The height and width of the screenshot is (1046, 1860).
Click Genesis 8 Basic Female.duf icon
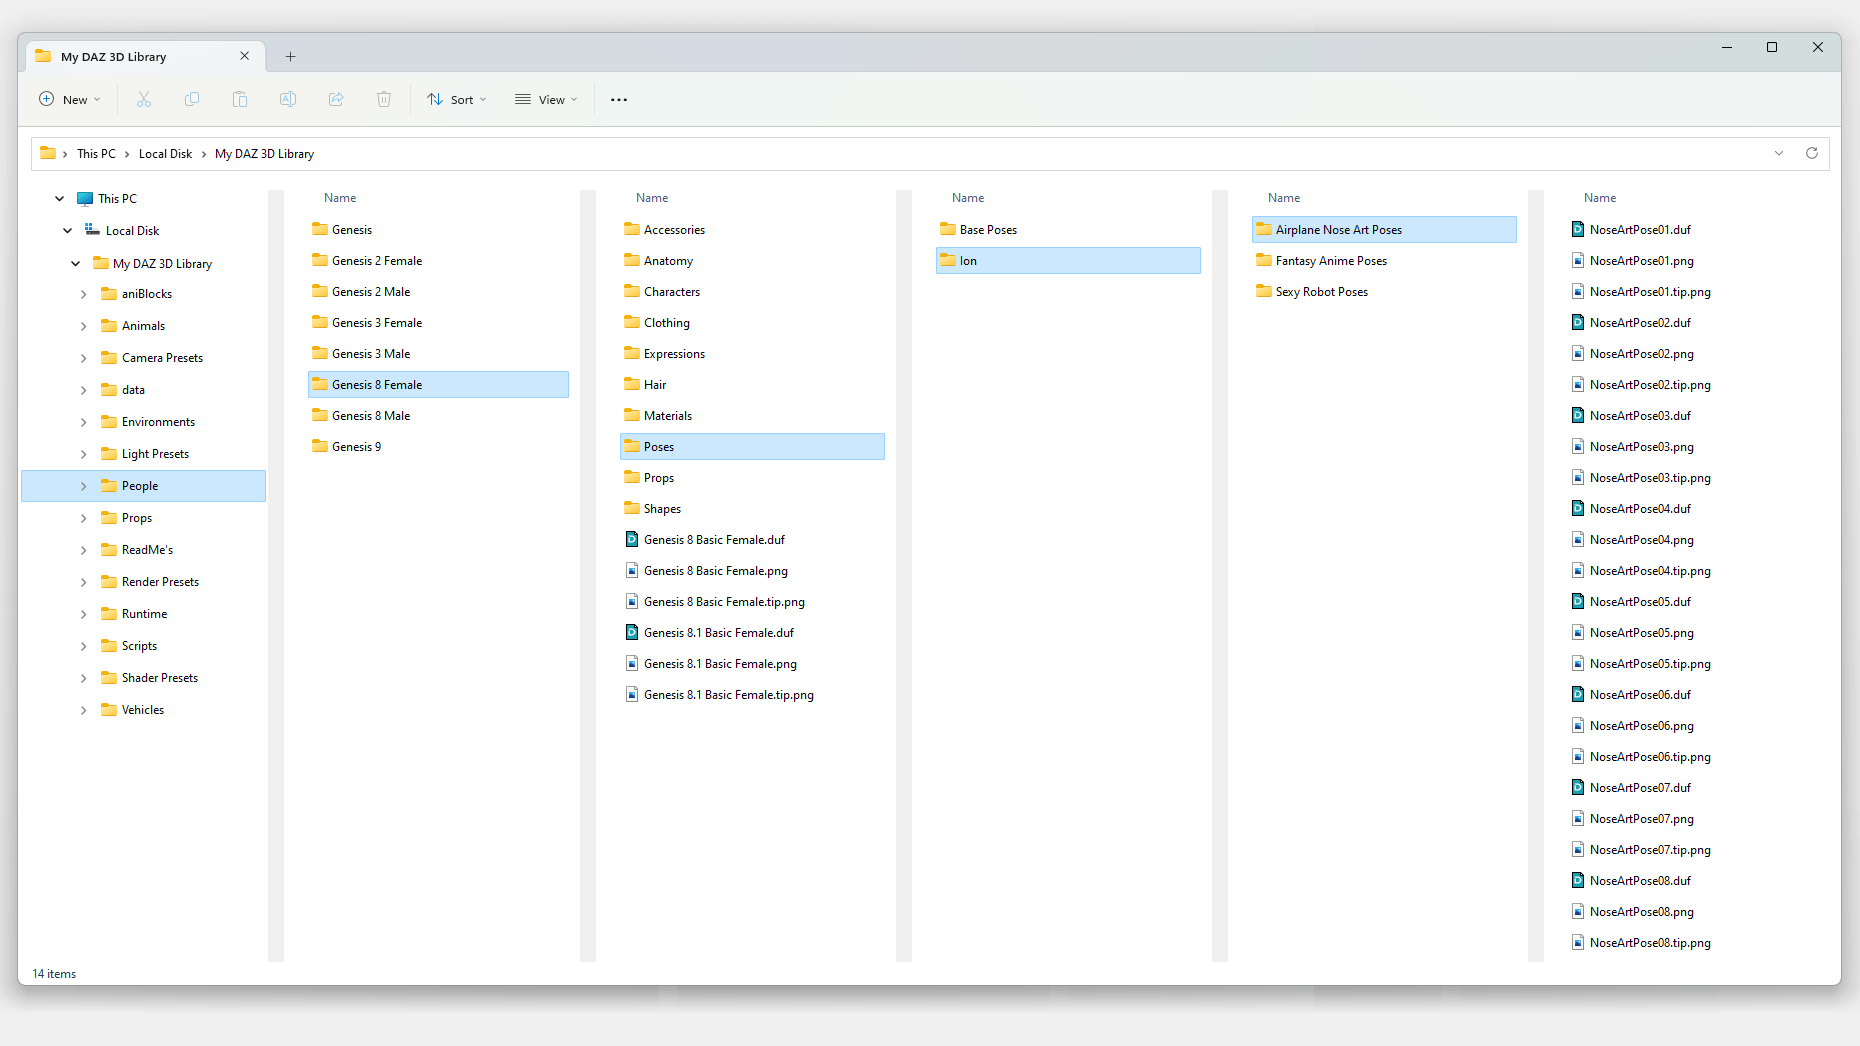(x=632, y=539)
